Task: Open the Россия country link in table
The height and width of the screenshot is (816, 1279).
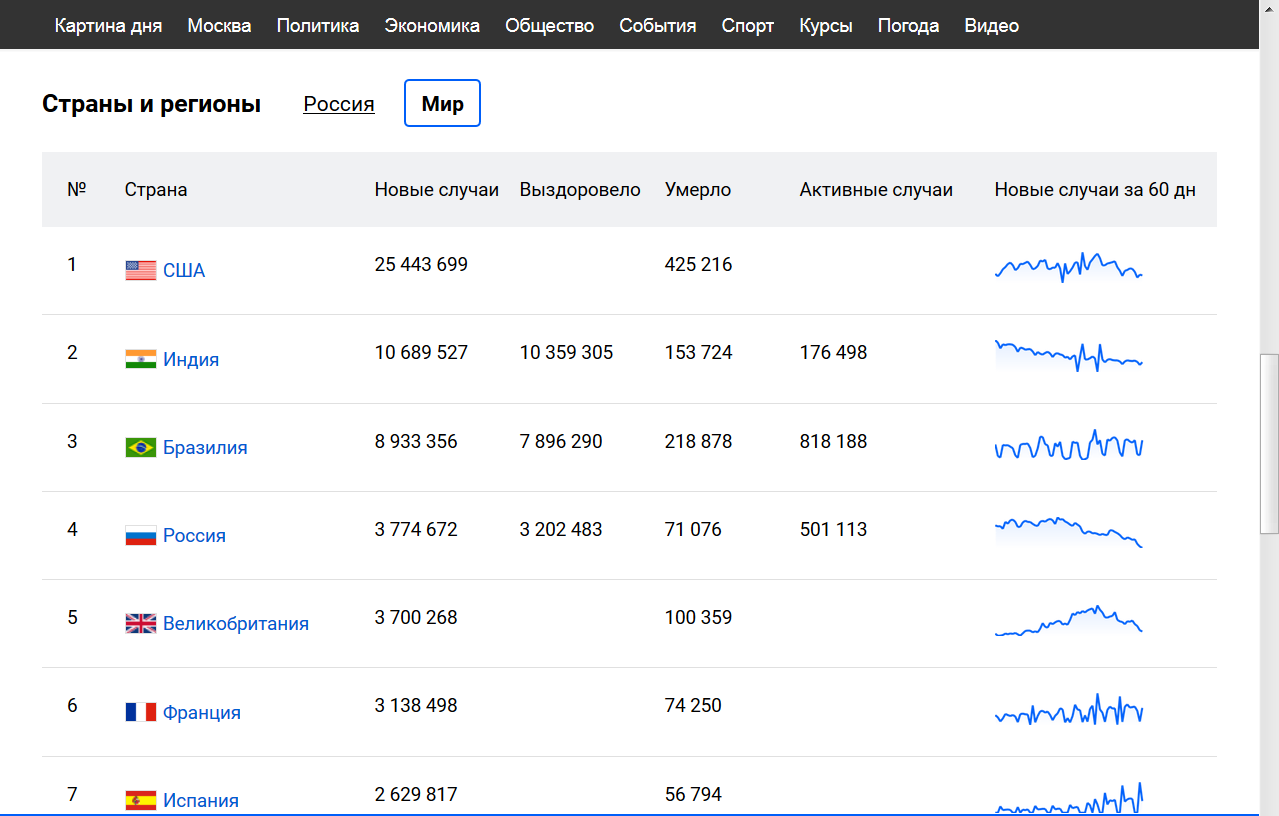Action: point(194,535)
